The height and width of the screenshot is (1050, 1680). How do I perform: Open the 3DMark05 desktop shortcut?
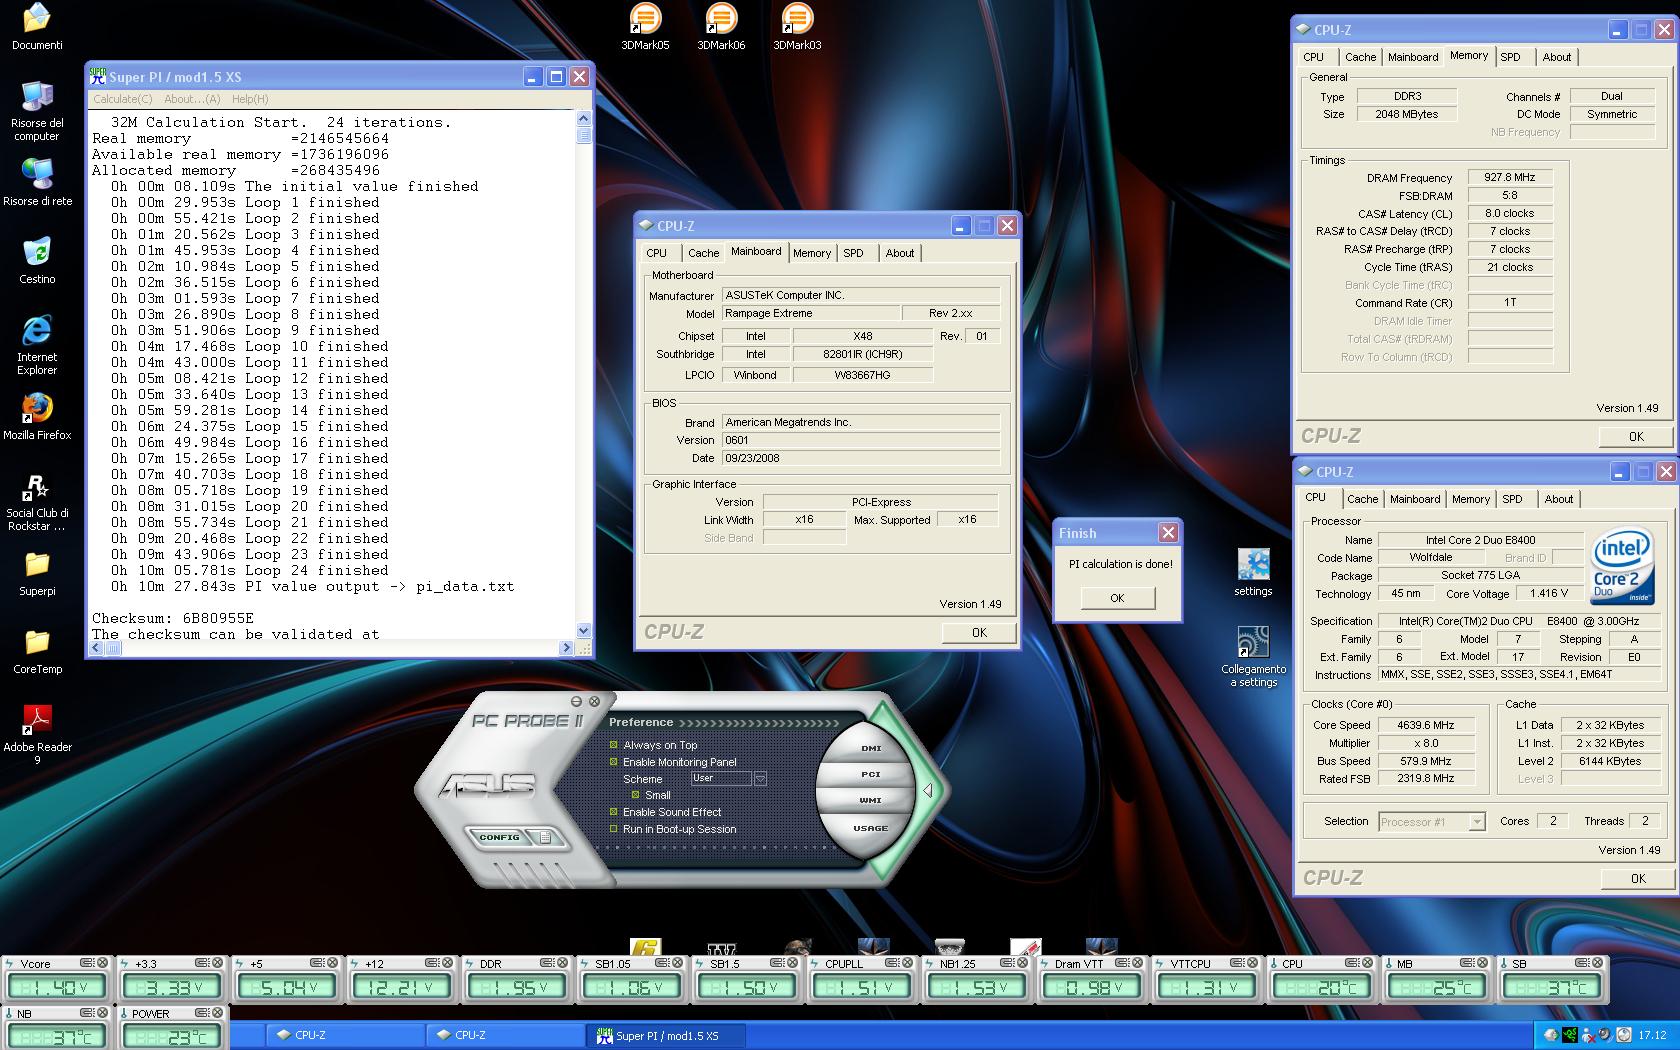click(x=645, y=26)
